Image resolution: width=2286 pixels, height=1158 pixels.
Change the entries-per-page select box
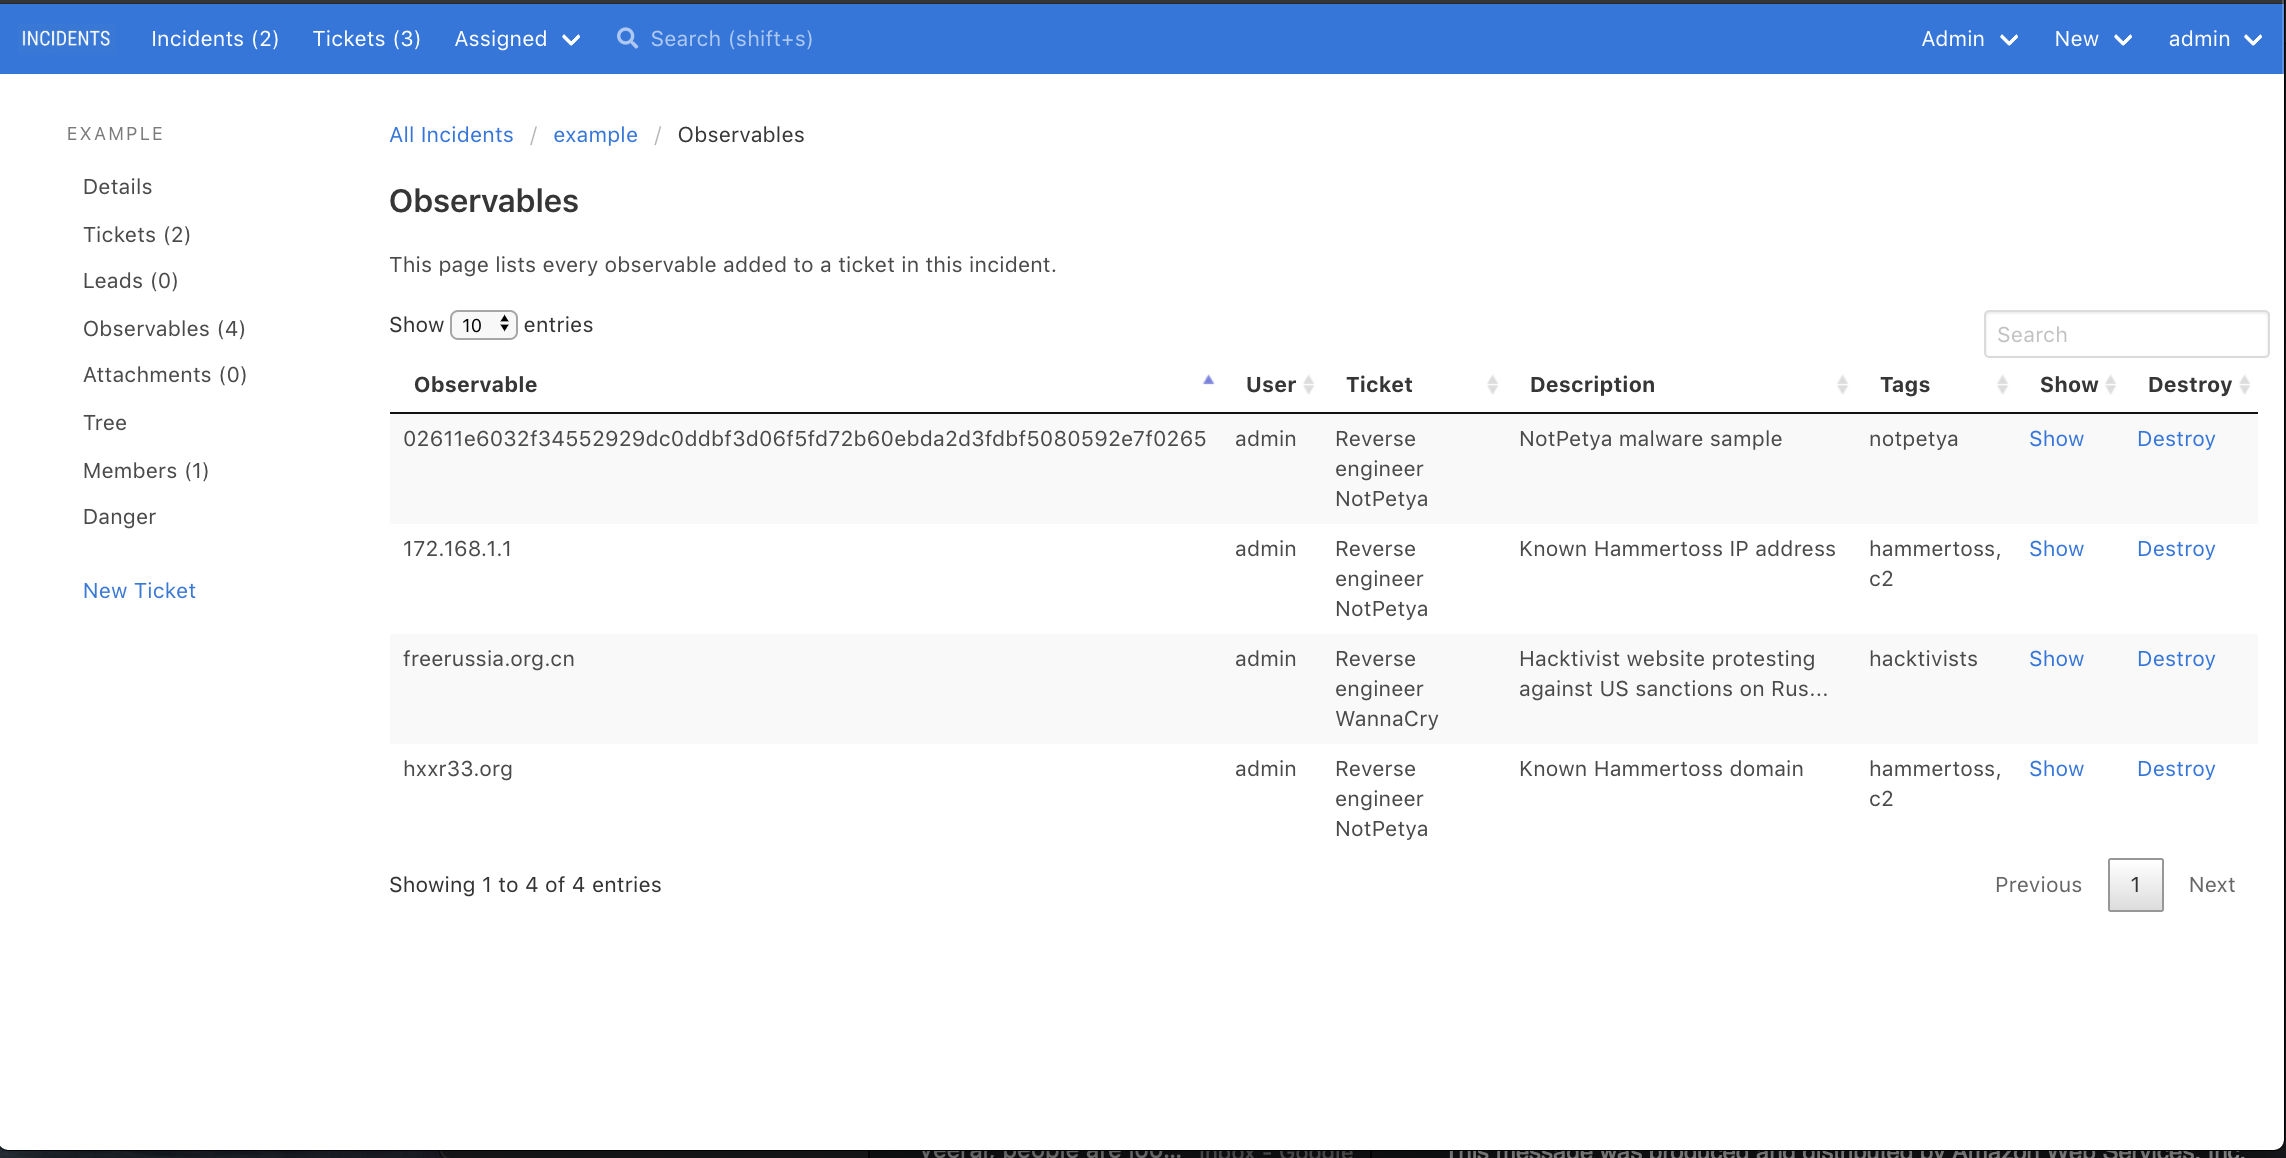pyautogui.click(x=484, y=325)
